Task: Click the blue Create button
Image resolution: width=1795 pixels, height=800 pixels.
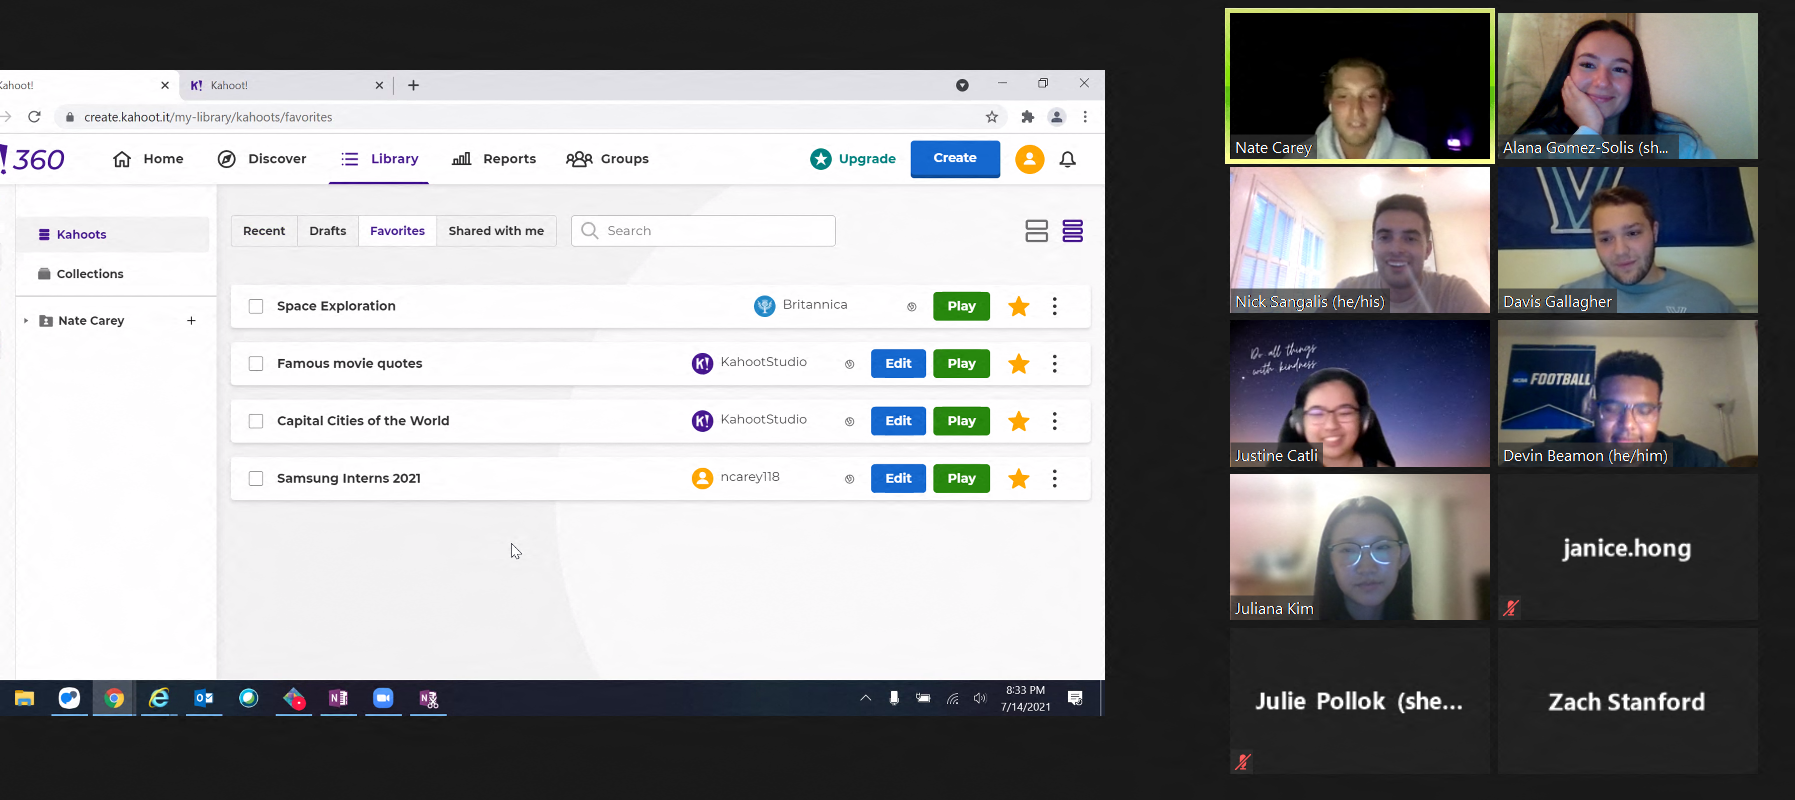Action: tap(954, 159)
